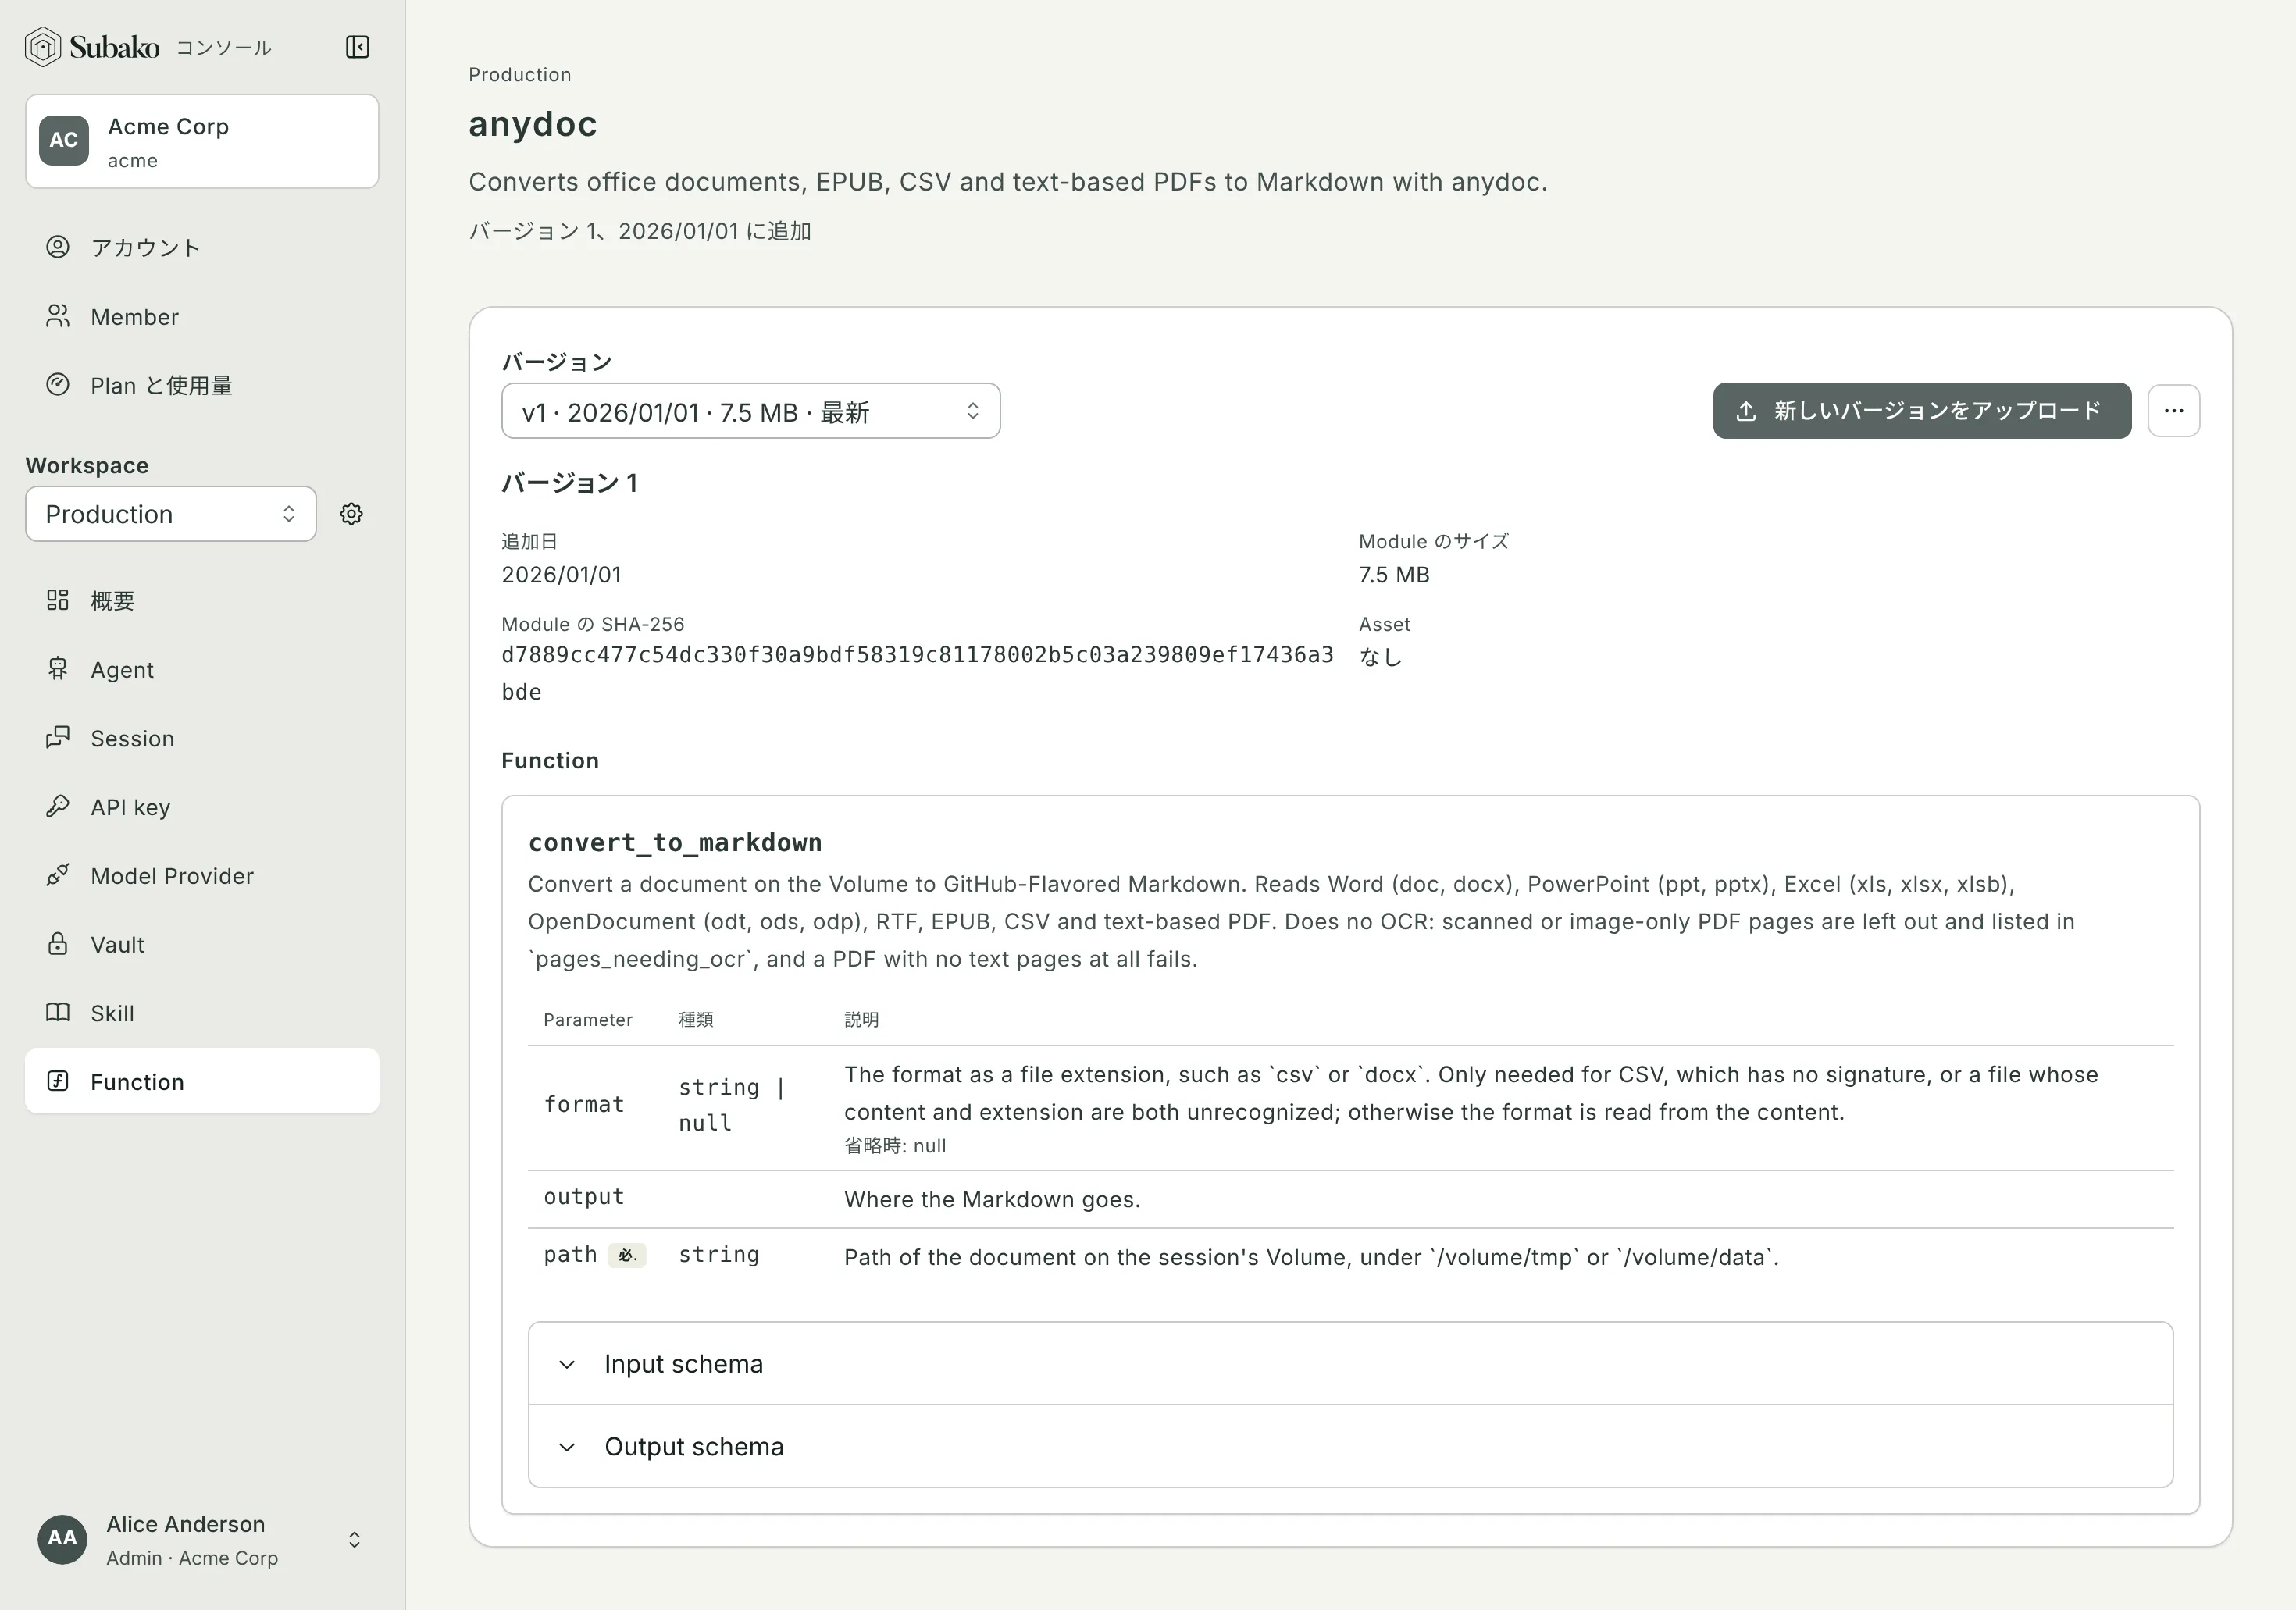The image size is (2296, 1610).
Task: Navigate to Model Provider
Action: [x=202, y=876]
